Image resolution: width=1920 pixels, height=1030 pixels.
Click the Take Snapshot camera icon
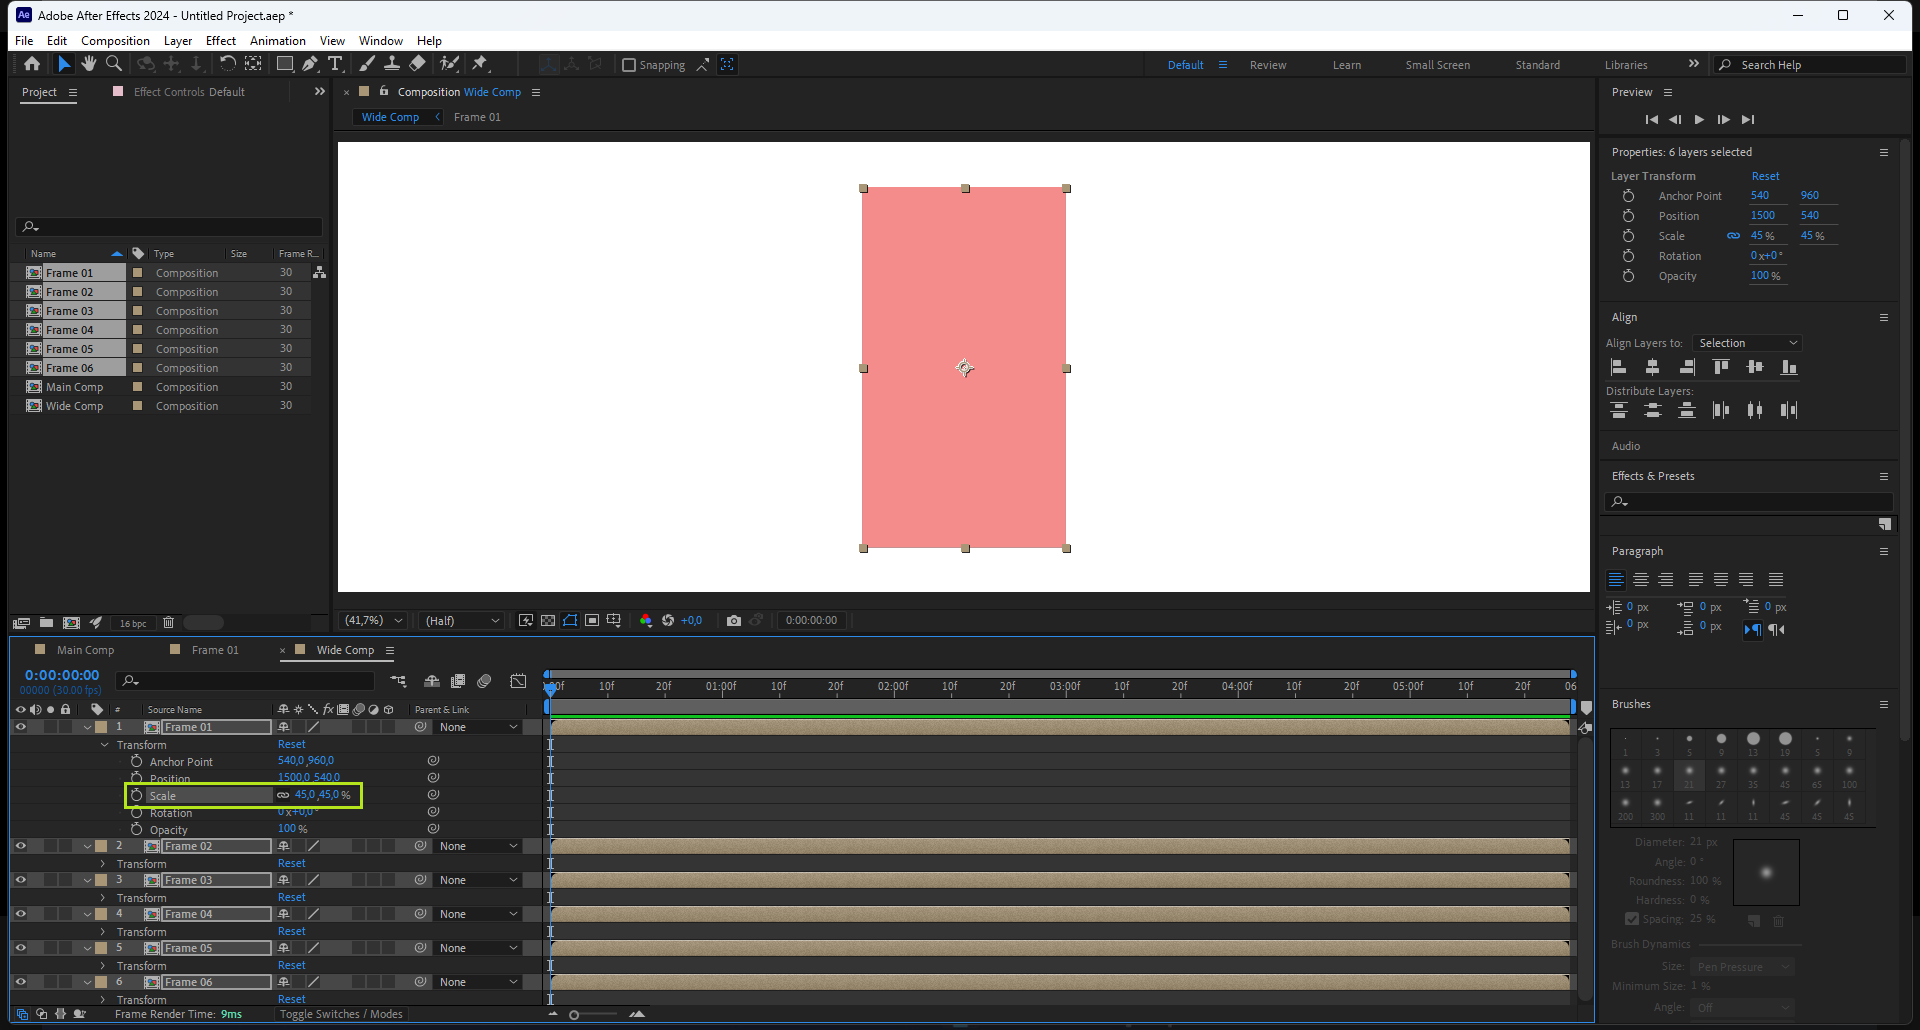tap(734, 621)
